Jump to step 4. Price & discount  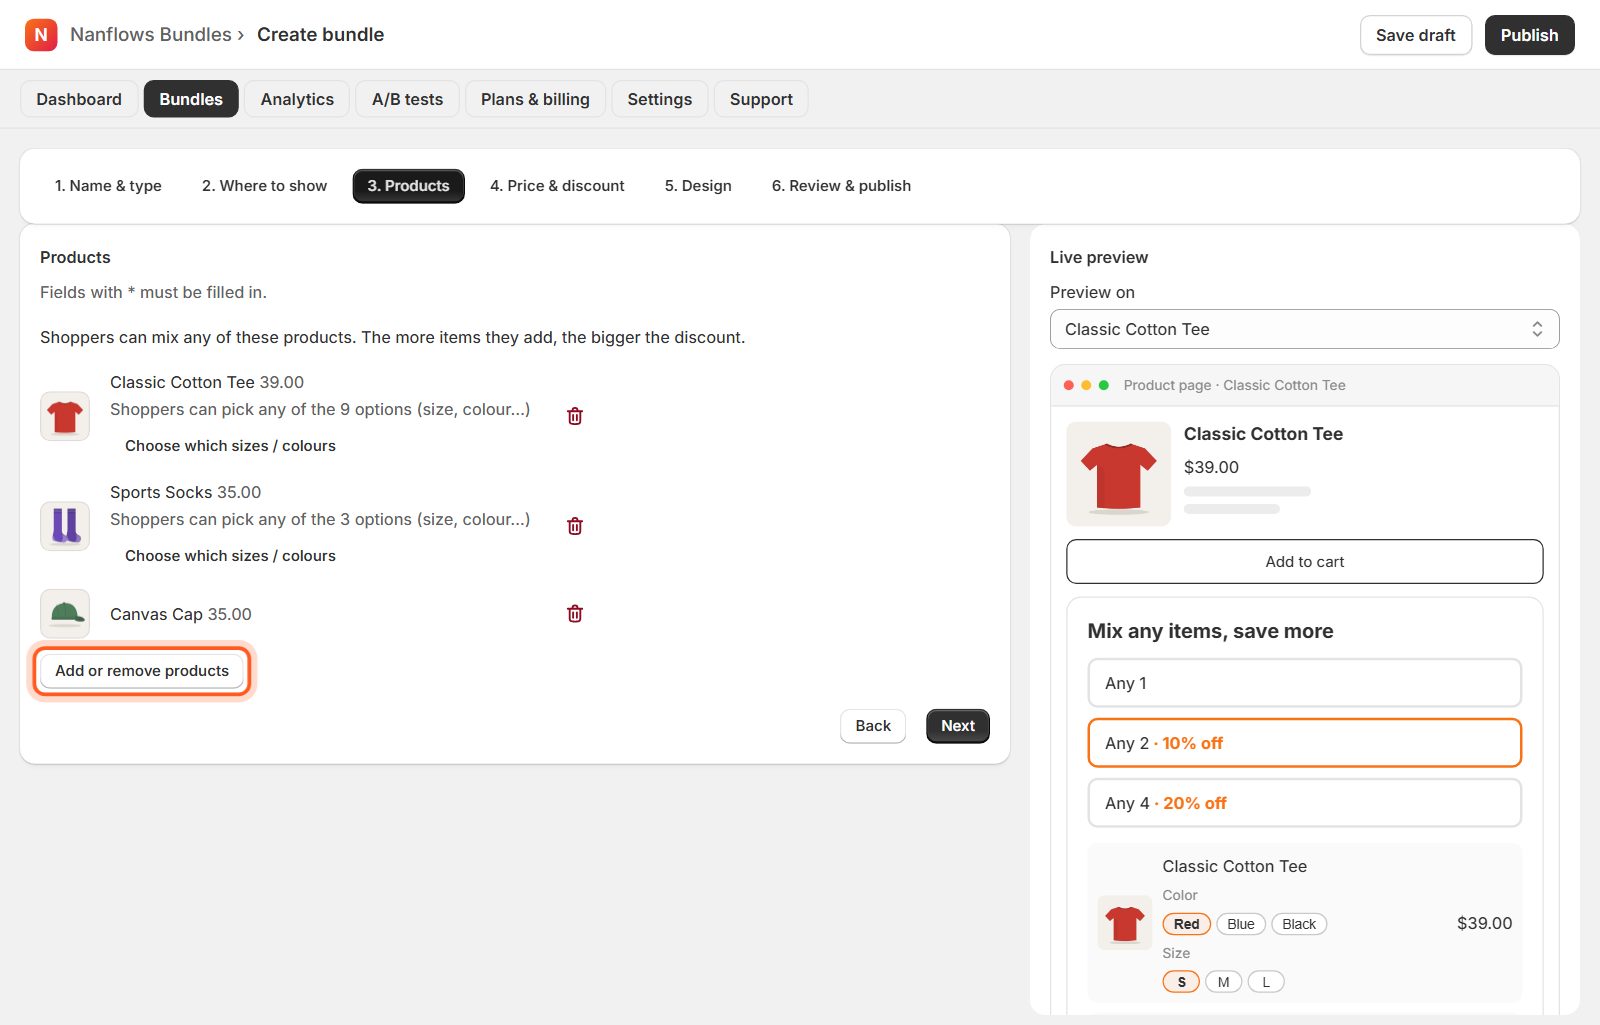[x=557, y=186]
